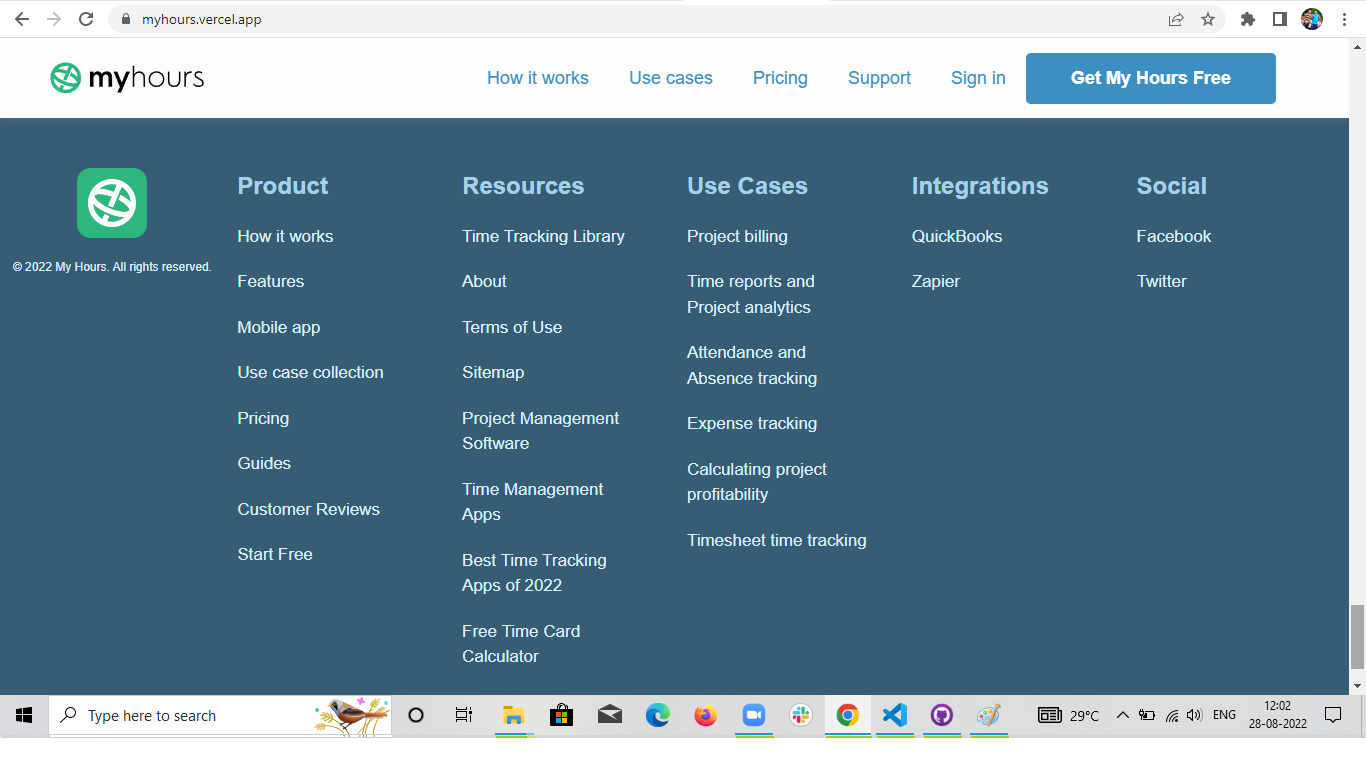Open the notifications center icon
The height and width of the screenshot is (768, 1366).
(1333, 715)
